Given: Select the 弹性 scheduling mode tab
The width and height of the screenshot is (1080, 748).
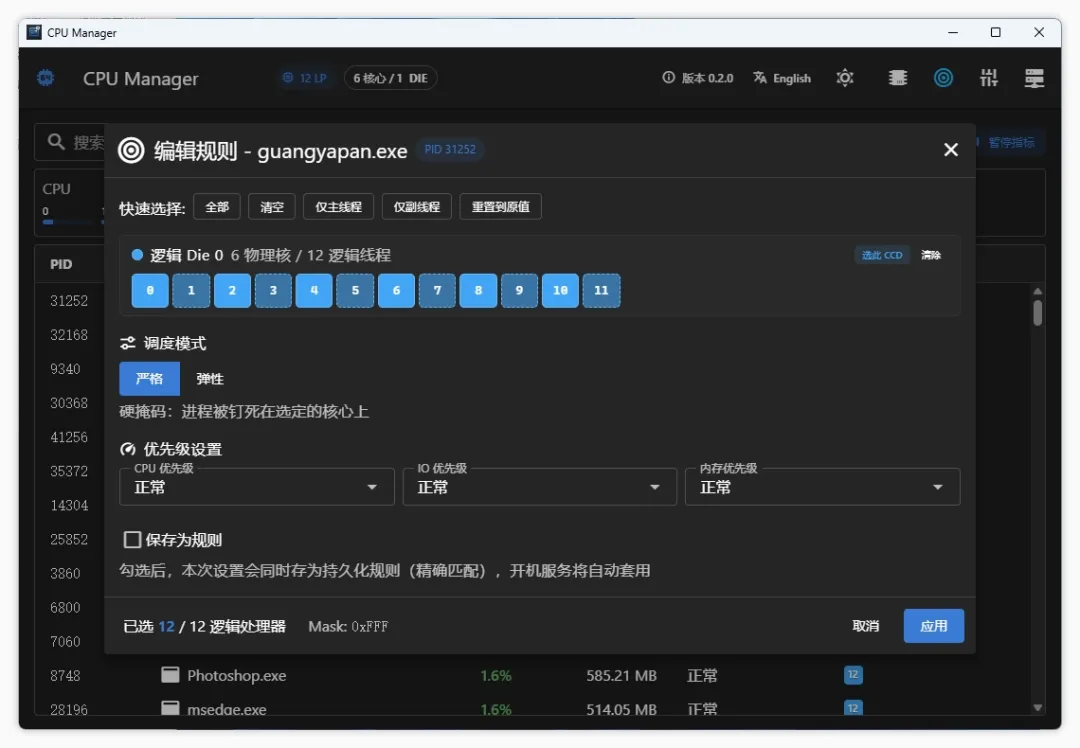Looking at the screenshot, I should pos(209,378).
